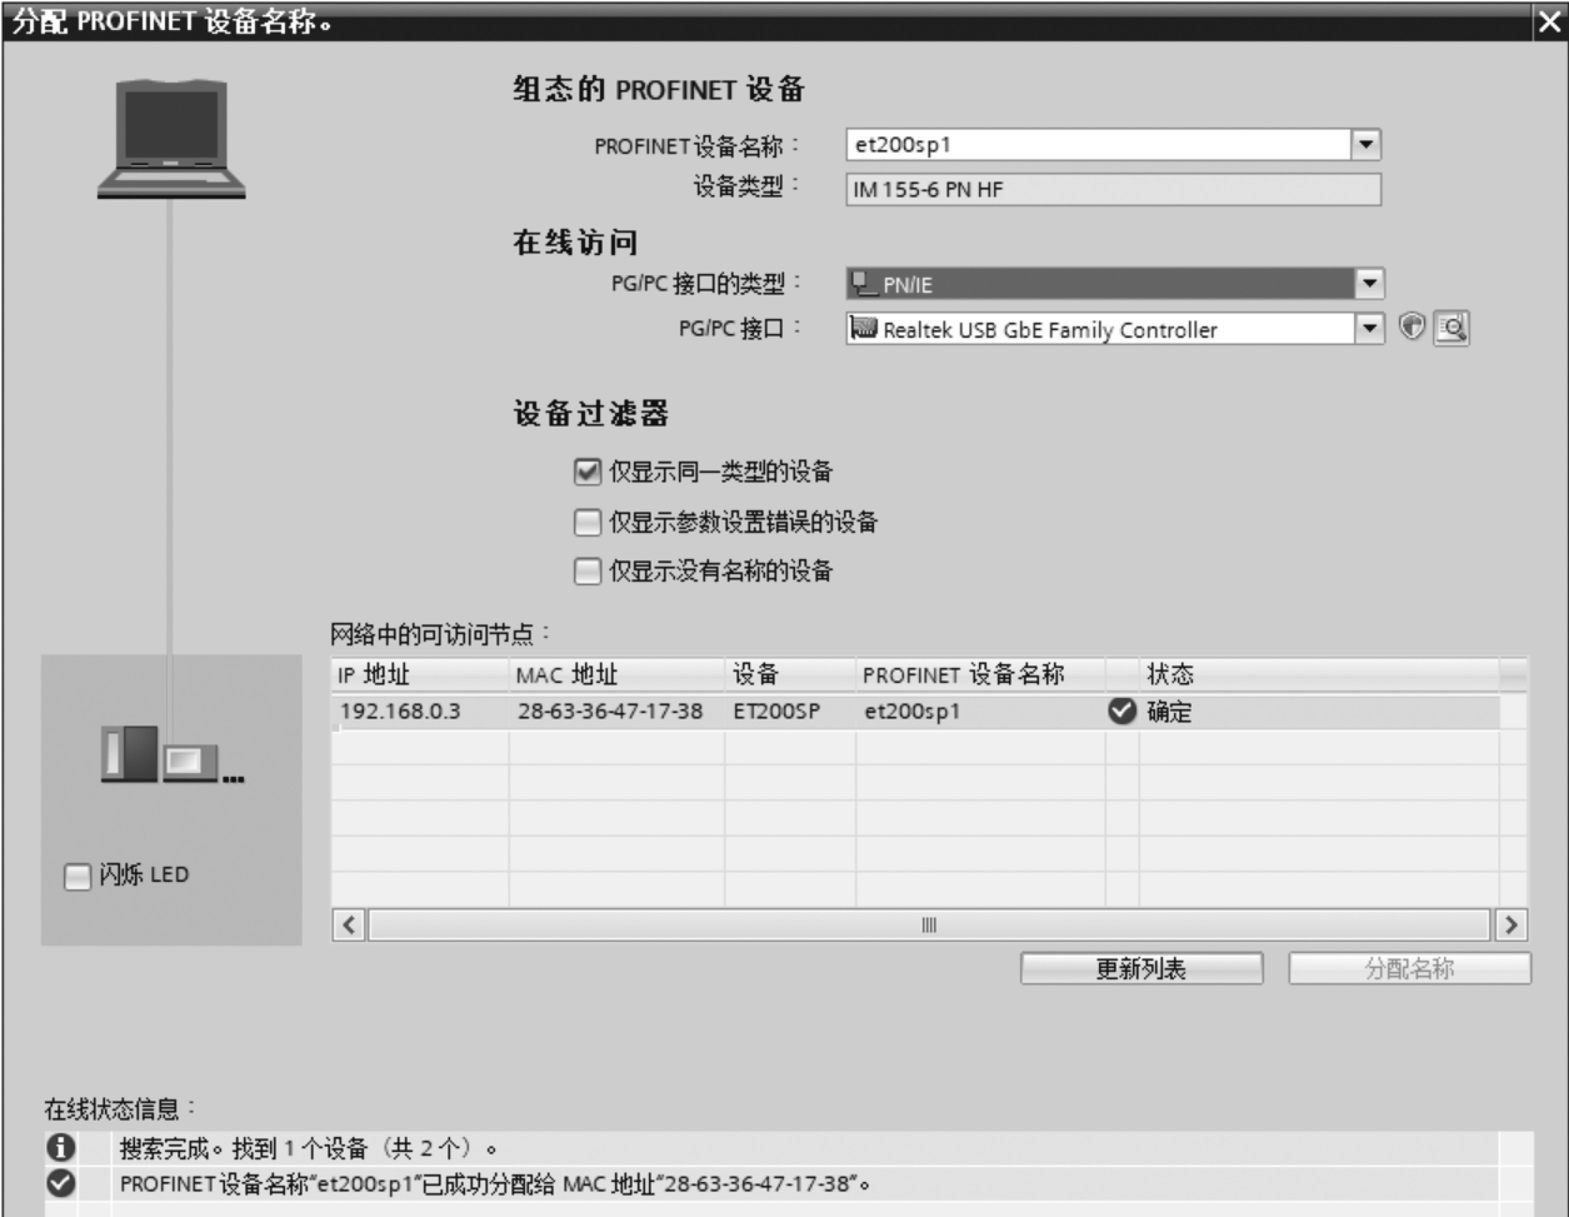Select the 192.168.0.3 IP address cell
This screenshot has height=1217, width=1569.
[x=420, y=711]
